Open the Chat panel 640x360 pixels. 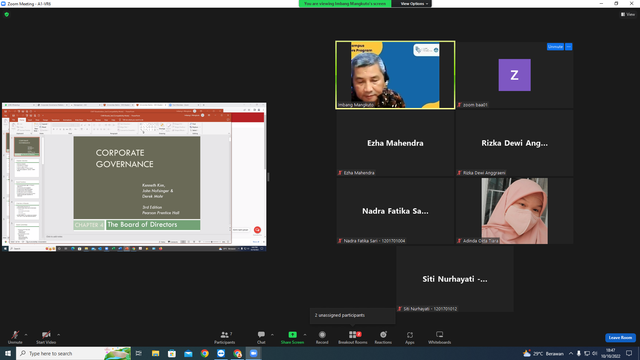261,337
